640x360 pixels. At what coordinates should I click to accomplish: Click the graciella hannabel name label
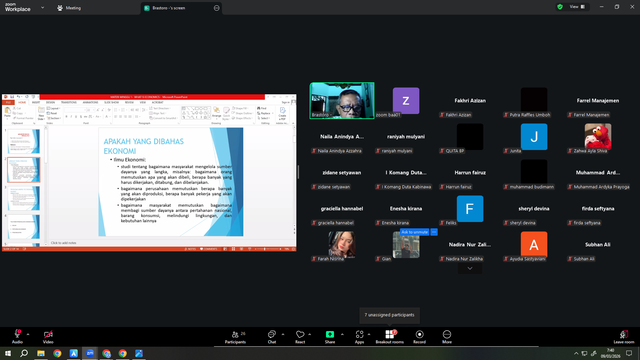pyautogui.click(x=333, y=222)
